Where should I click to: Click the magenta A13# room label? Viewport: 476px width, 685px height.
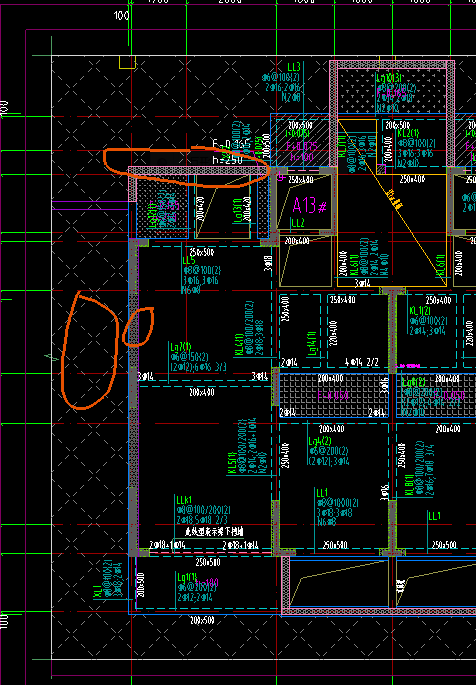[310, 205]
